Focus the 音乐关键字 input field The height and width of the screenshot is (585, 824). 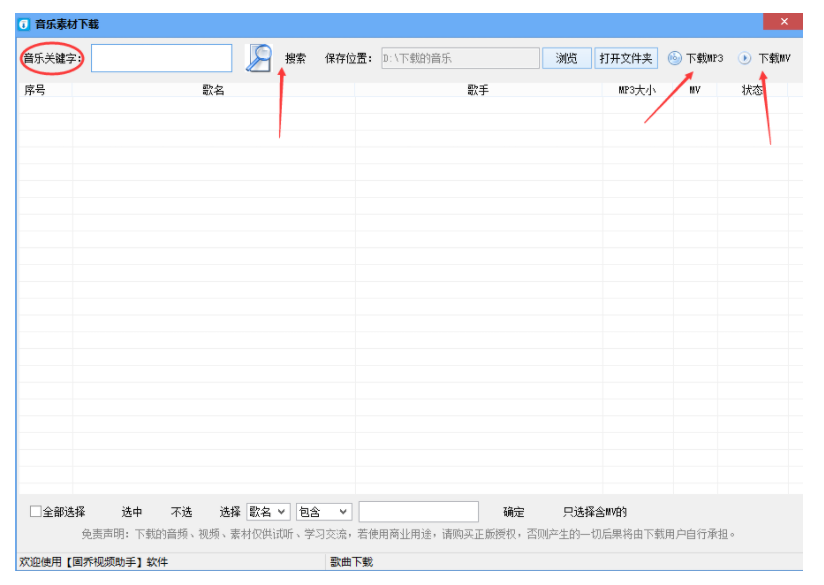[161, 58]
